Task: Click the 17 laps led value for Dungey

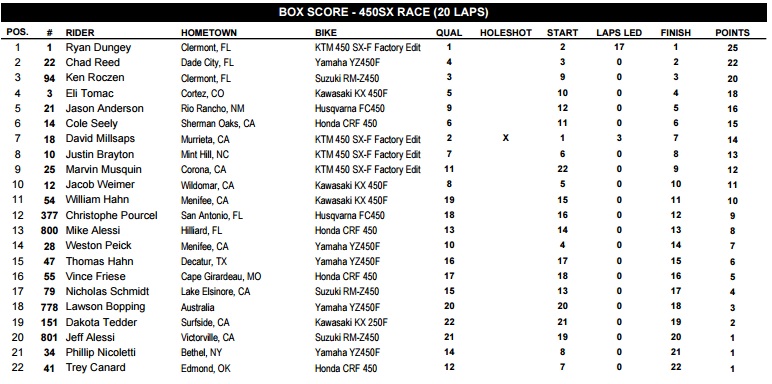Action: coord(619,47)
